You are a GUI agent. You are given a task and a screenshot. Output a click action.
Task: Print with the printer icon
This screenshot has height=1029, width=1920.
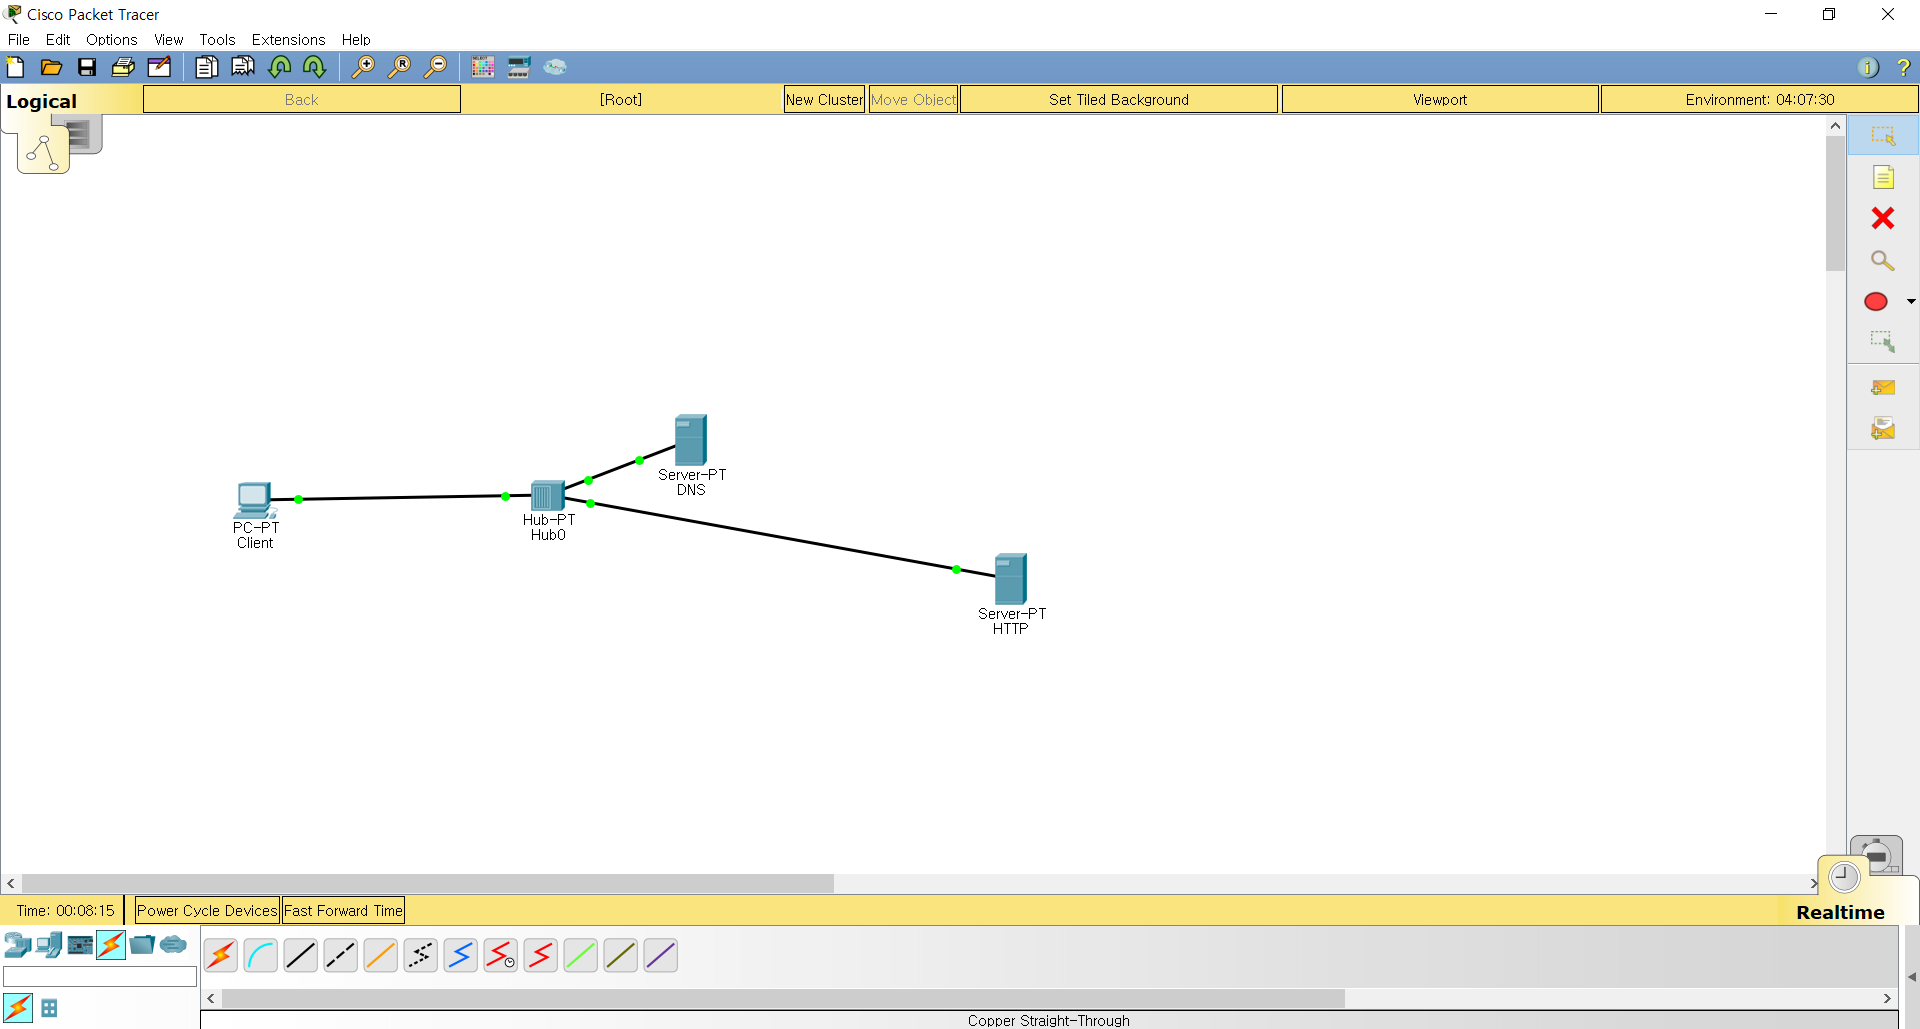click(x=123, y=67)
